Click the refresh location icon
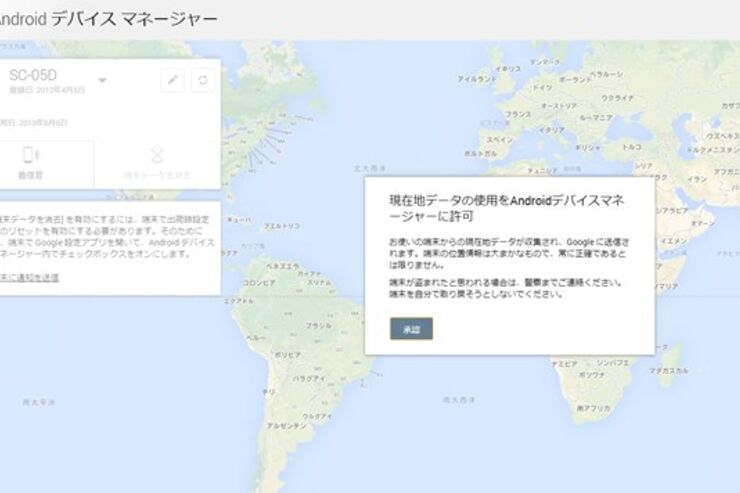The width and height of the screenshot is (740, 493). pyautogui.click(x=203, y=80)
